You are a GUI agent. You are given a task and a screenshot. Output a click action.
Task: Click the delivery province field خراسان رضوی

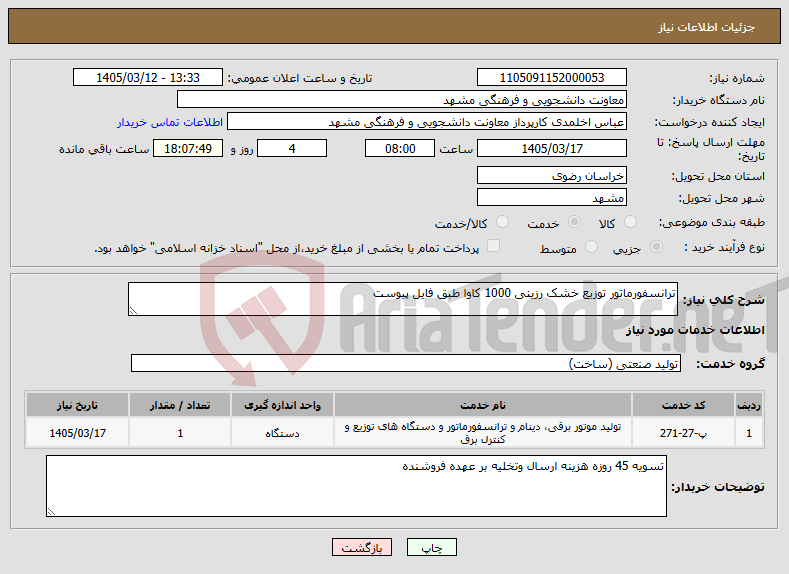coord(551,175)
